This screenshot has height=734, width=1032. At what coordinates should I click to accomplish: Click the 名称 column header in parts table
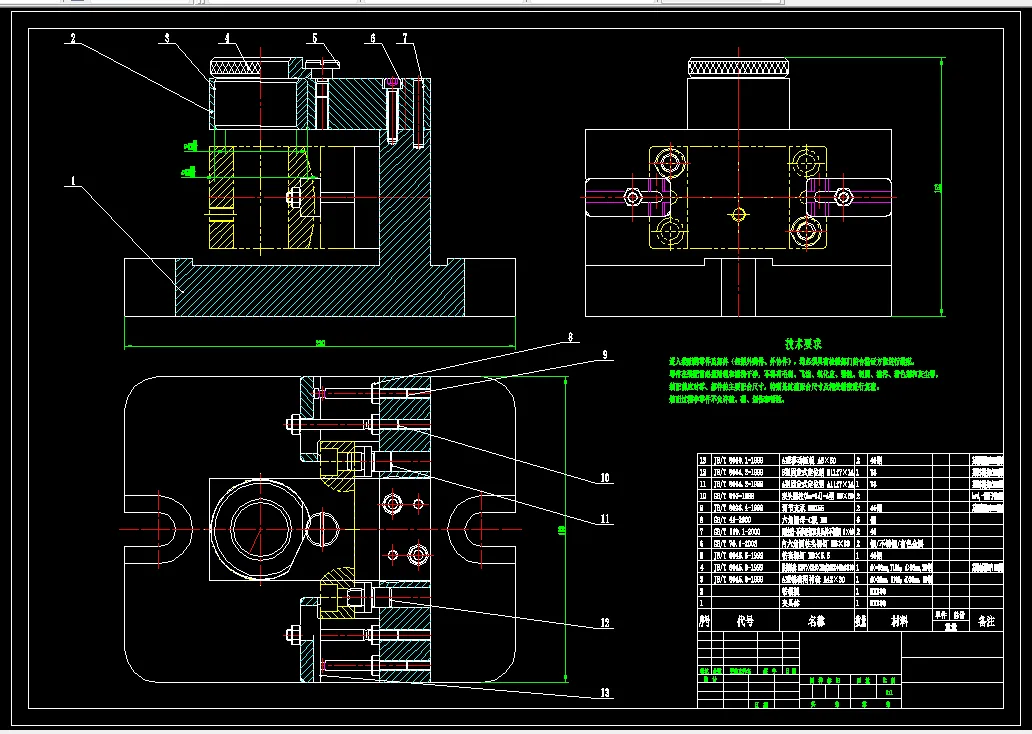pyautogui.click(x=816, y=621)
